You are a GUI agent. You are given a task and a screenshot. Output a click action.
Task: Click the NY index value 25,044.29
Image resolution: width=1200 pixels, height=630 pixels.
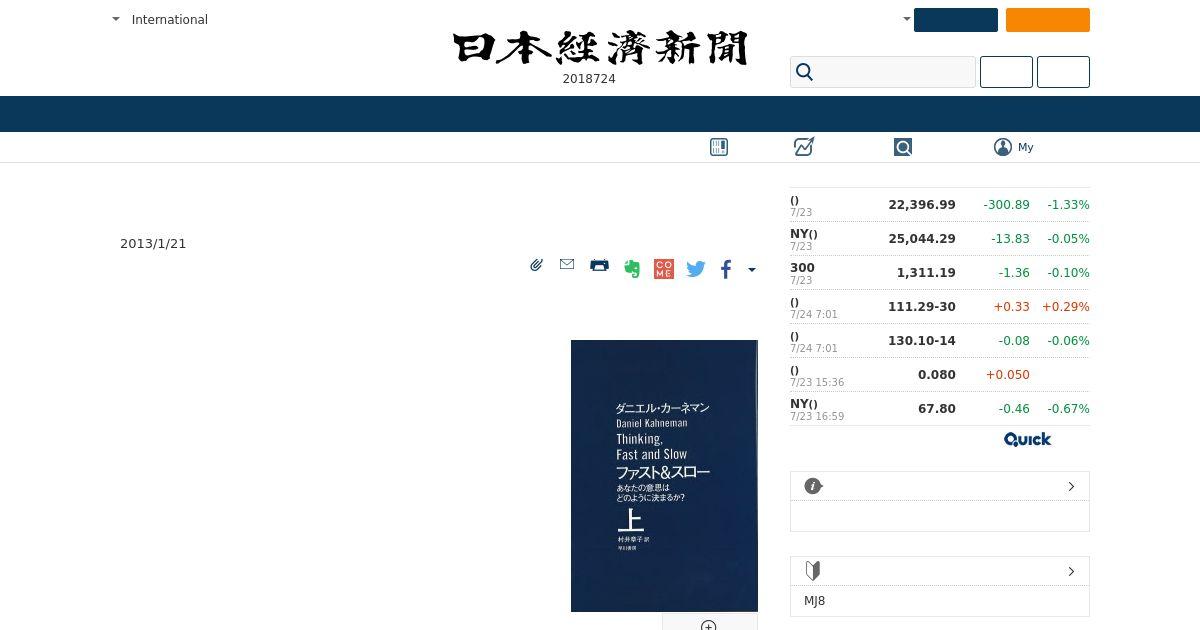click(x=922, y=239)
